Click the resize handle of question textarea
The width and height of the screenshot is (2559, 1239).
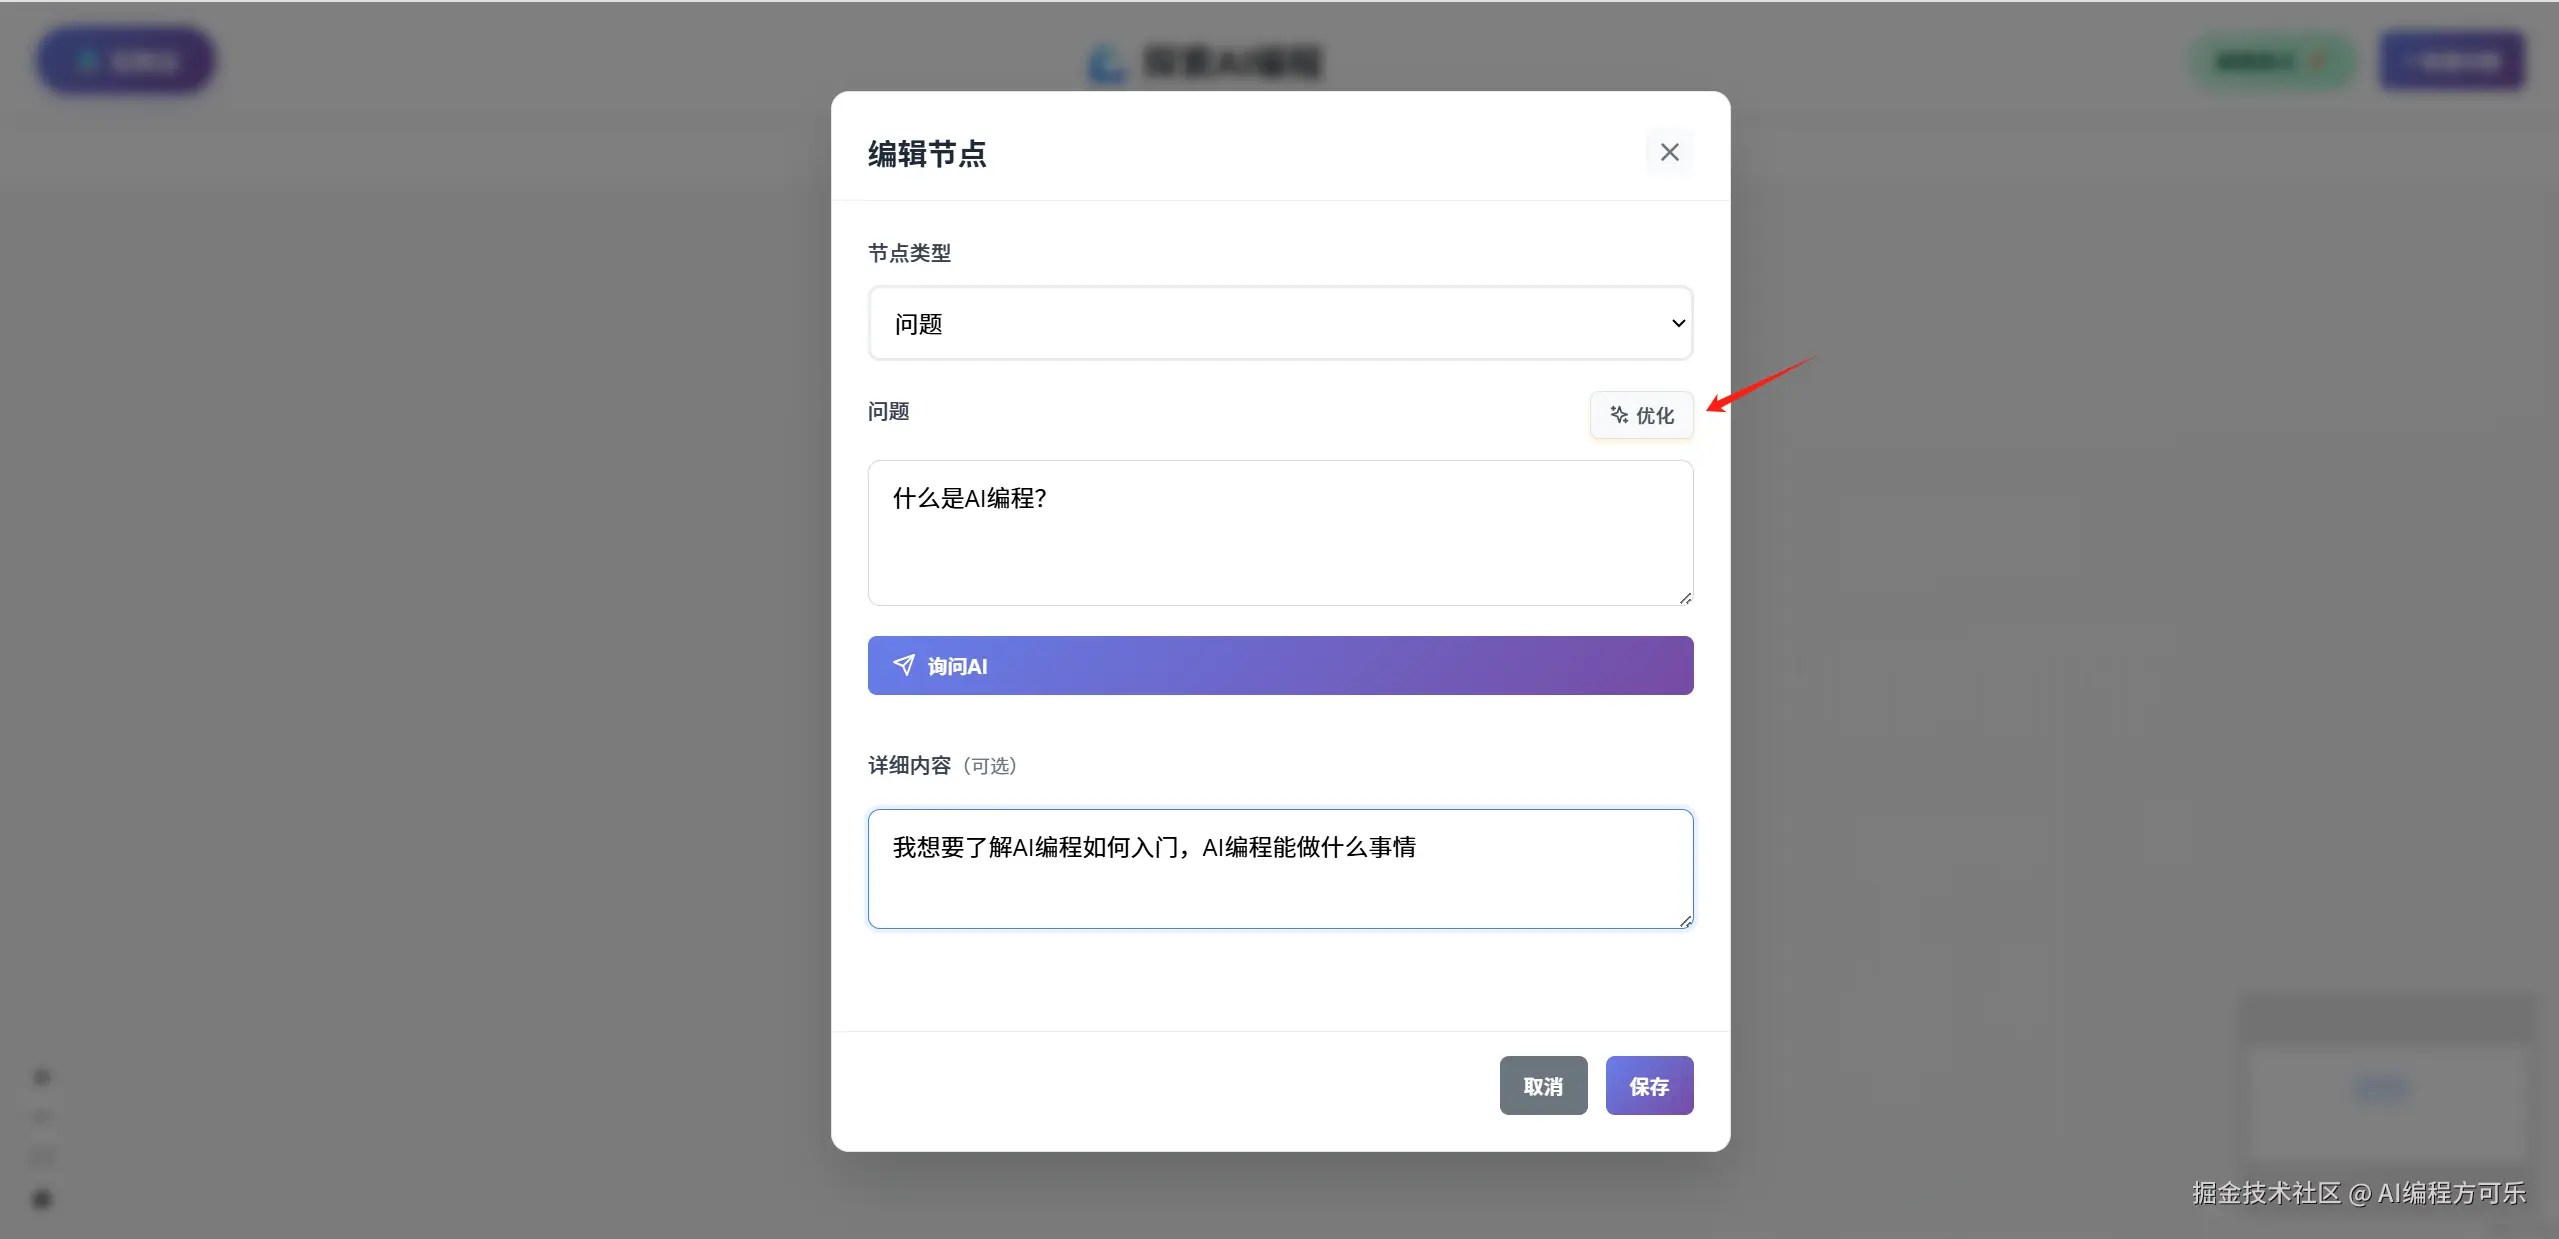1685,598
